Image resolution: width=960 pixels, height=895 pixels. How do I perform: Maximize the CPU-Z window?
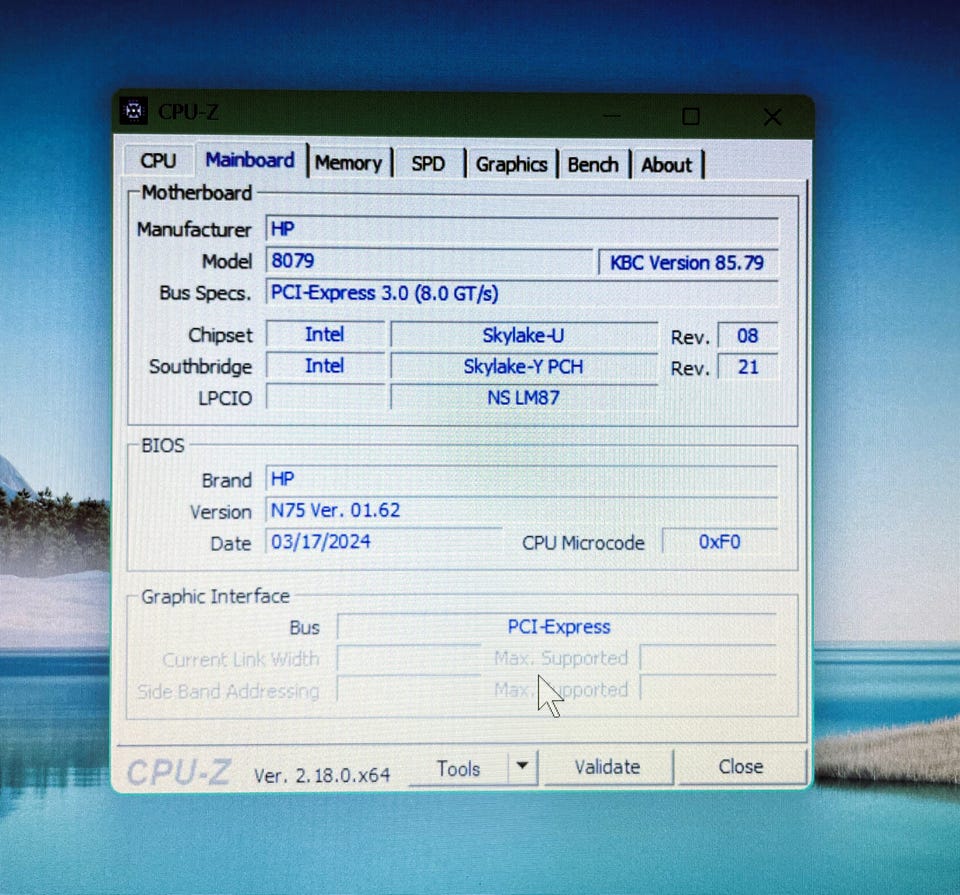[x=691, y=116]
